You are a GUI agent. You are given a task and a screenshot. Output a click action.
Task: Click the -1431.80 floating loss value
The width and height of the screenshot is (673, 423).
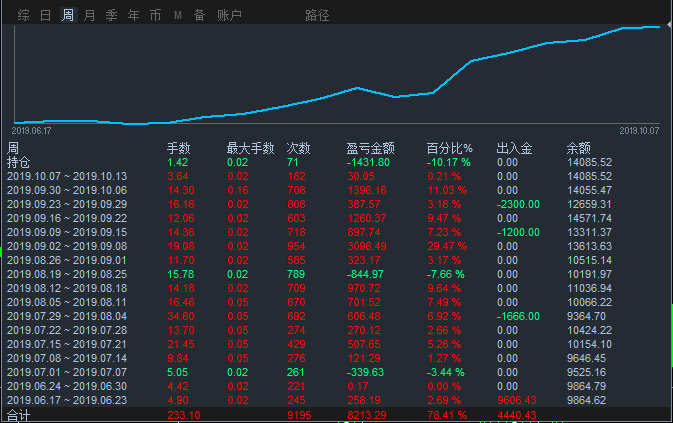coord(368,163)
